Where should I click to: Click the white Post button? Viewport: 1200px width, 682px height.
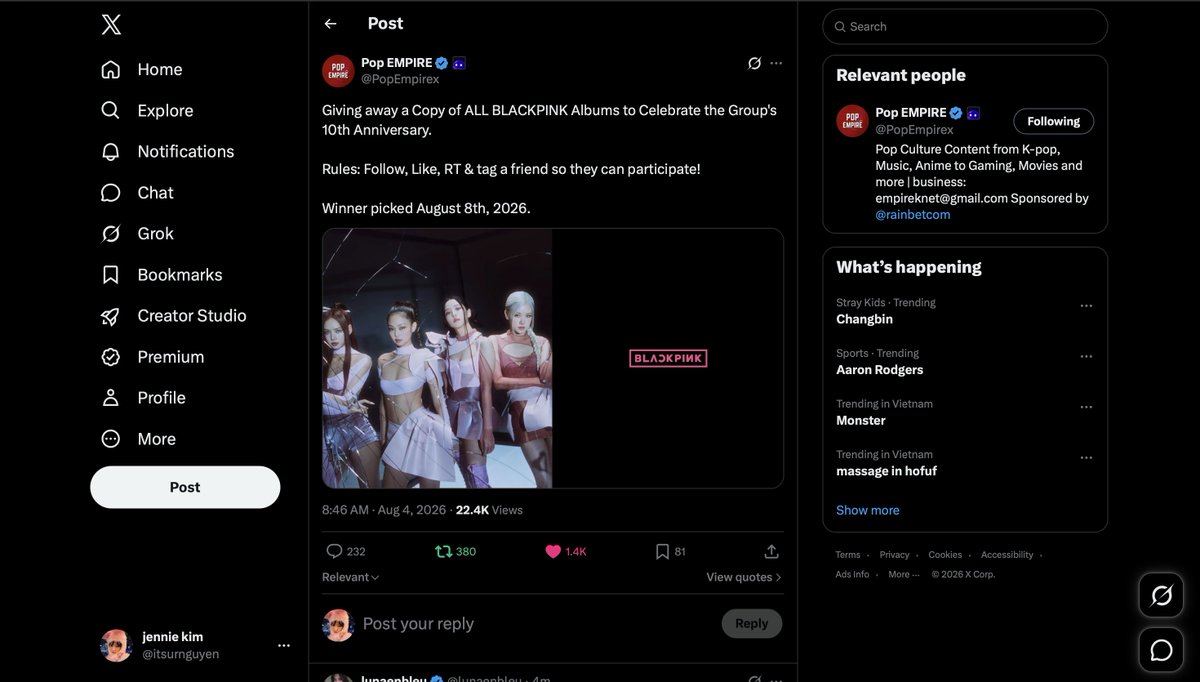[185, 487]
